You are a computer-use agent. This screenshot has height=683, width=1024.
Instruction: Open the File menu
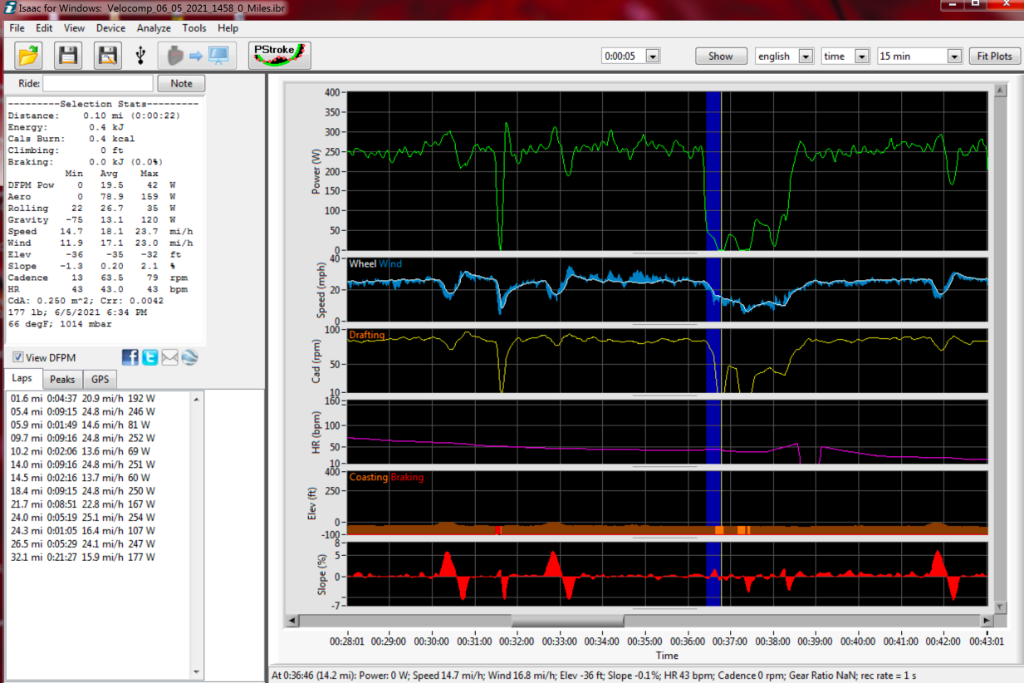tap(17, 28)
